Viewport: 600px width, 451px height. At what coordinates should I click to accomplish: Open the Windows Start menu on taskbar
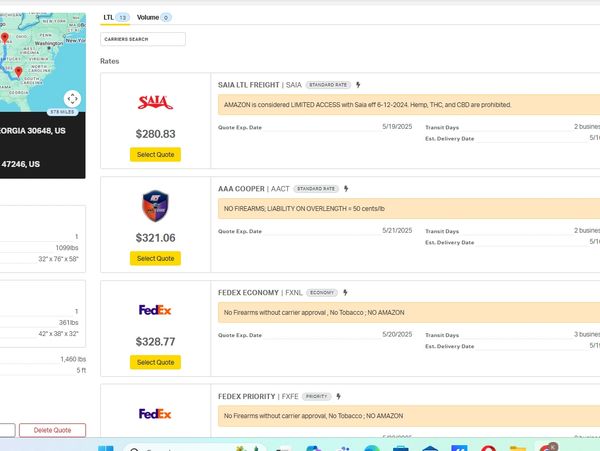click(106, 446)
